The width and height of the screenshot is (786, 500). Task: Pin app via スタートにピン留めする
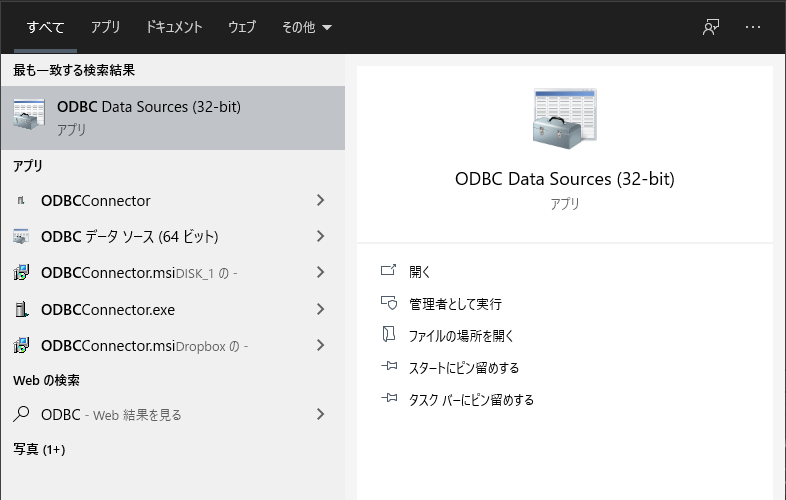coord(464,367)
